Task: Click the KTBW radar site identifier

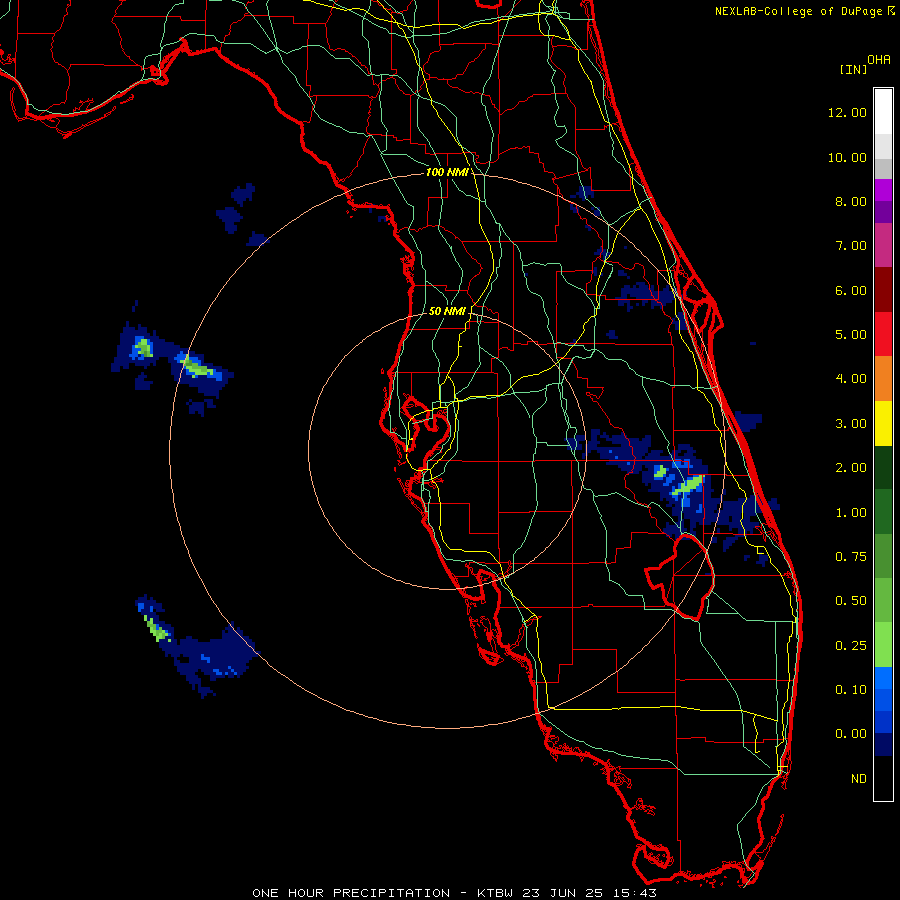Action: tap(495, 893)
